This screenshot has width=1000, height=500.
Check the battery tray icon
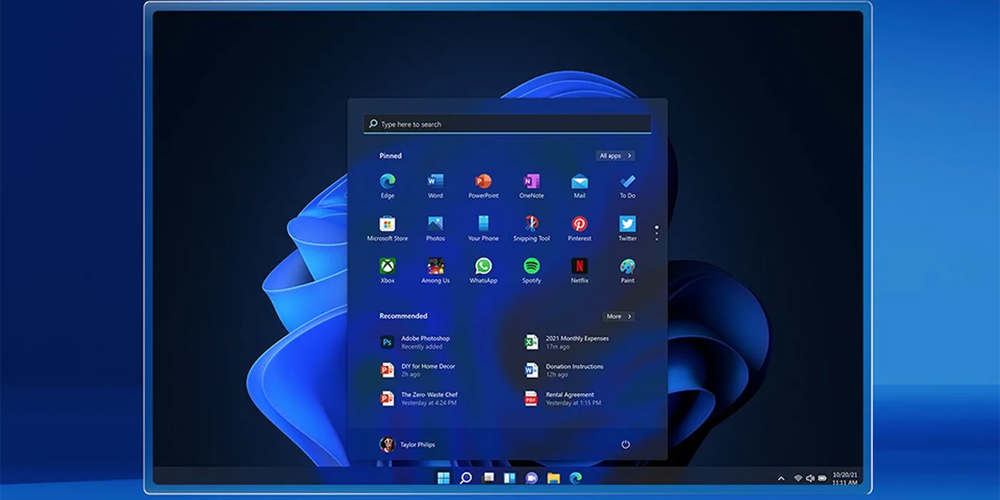point(822,478)
